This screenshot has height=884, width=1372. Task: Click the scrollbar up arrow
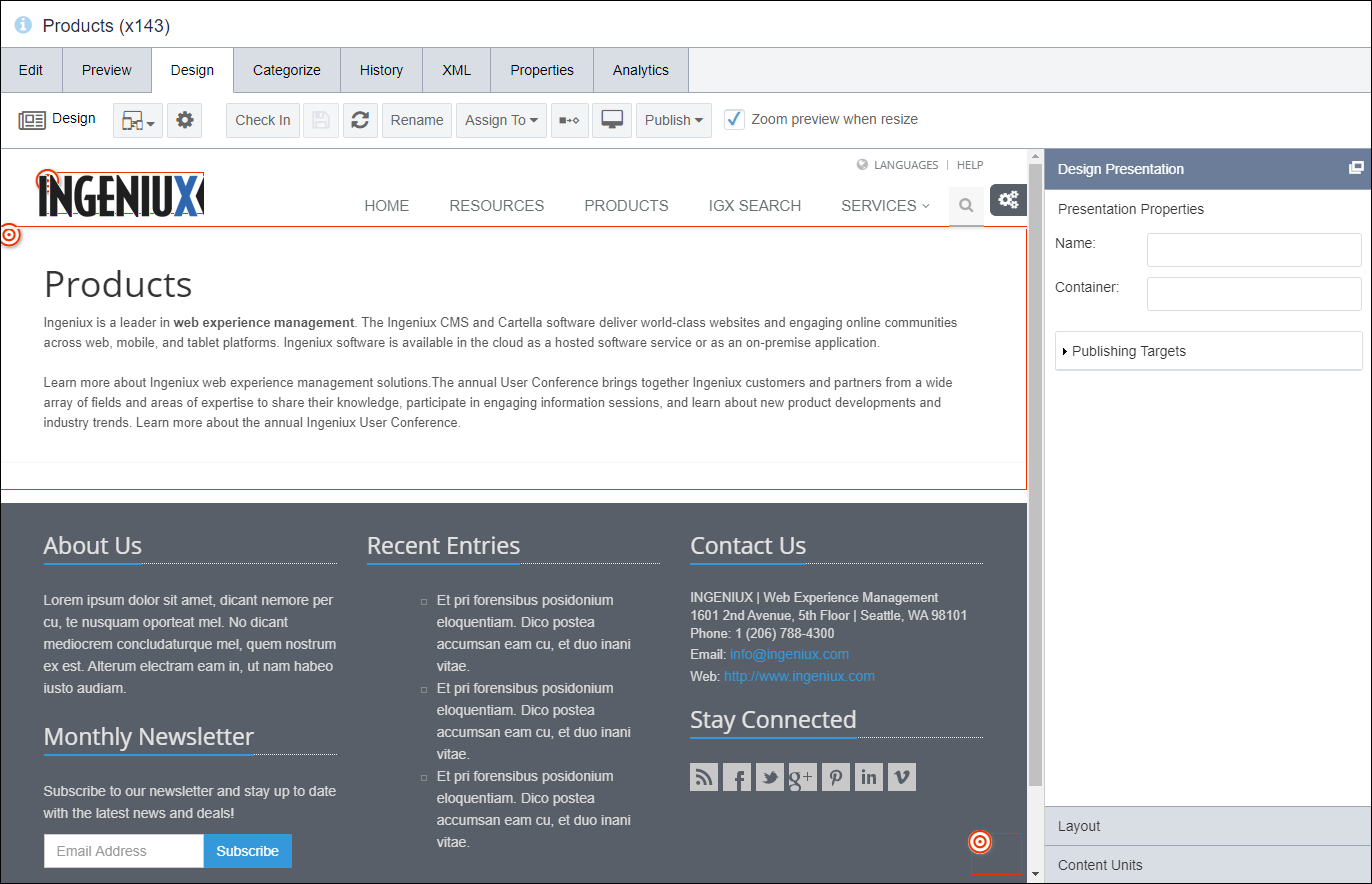pyautogui.click(x=1035, y=157)
